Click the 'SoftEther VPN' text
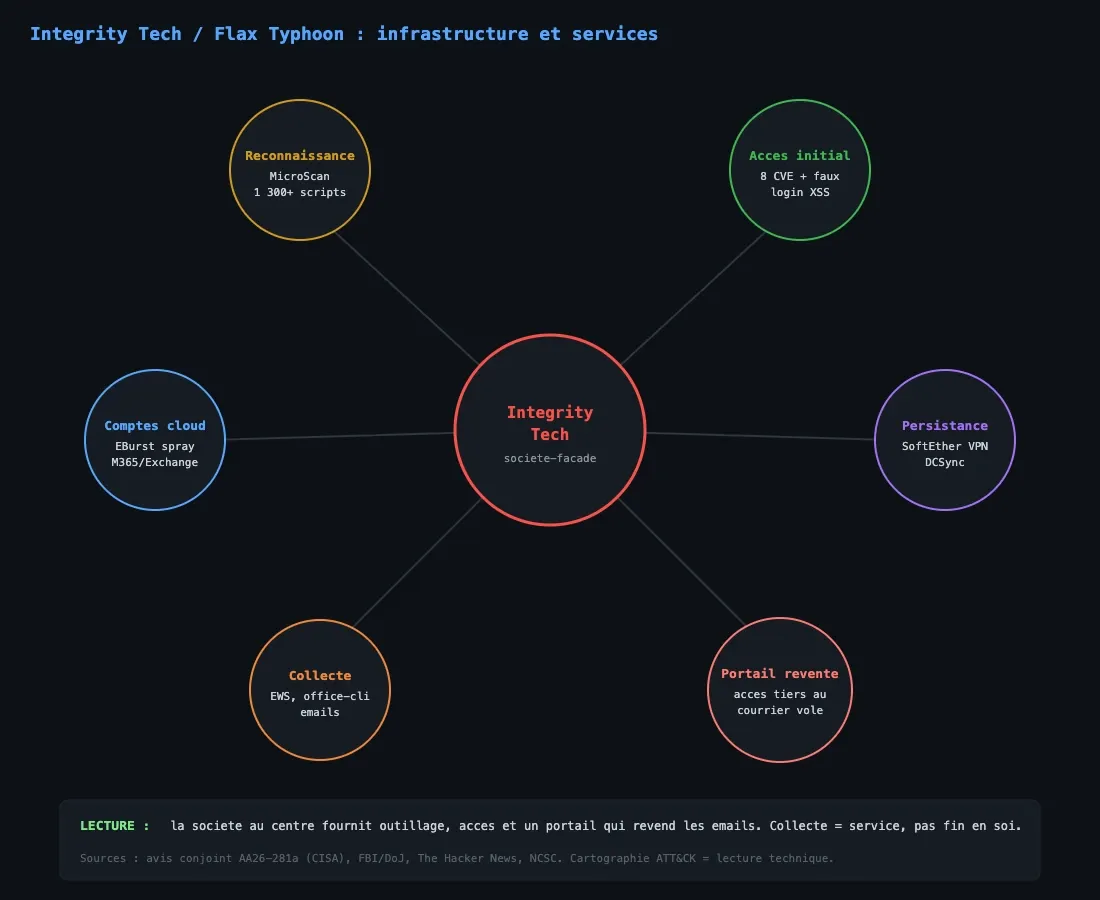This screenshot has height=900, width=1100. (x=945, y=446)
